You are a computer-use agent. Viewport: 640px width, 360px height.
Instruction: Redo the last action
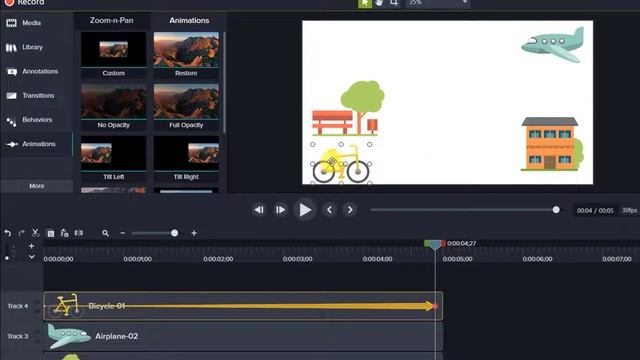pyautogui.click(x=22, y=233)
